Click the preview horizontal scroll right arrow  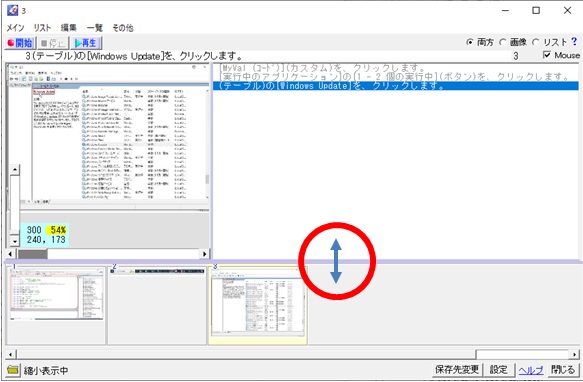204,254
